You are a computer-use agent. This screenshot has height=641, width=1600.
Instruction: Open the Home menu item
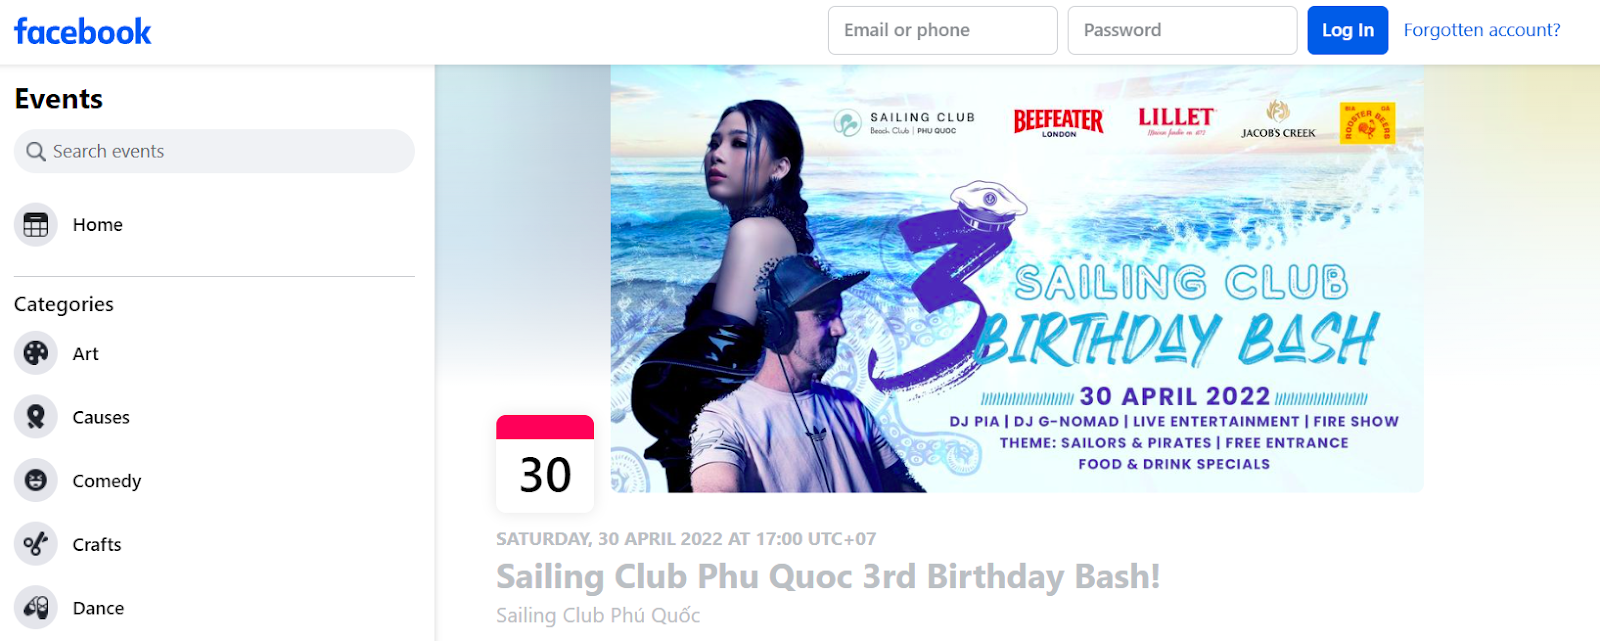[x=214, y=225]
